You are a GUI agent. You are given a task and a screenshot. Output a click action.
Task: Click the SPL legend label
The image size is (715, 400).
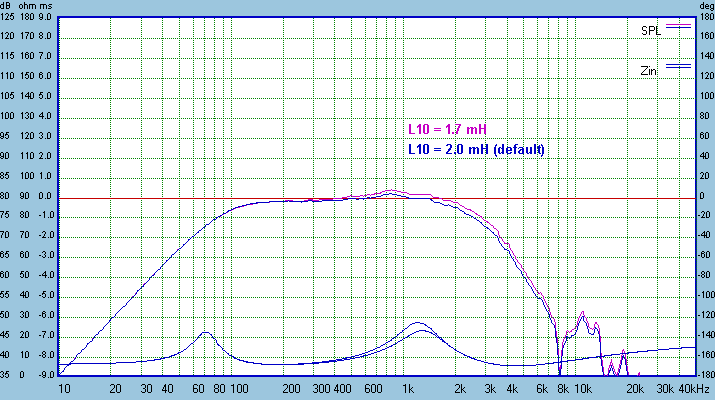pyautogui.click(x=651, y=31)
